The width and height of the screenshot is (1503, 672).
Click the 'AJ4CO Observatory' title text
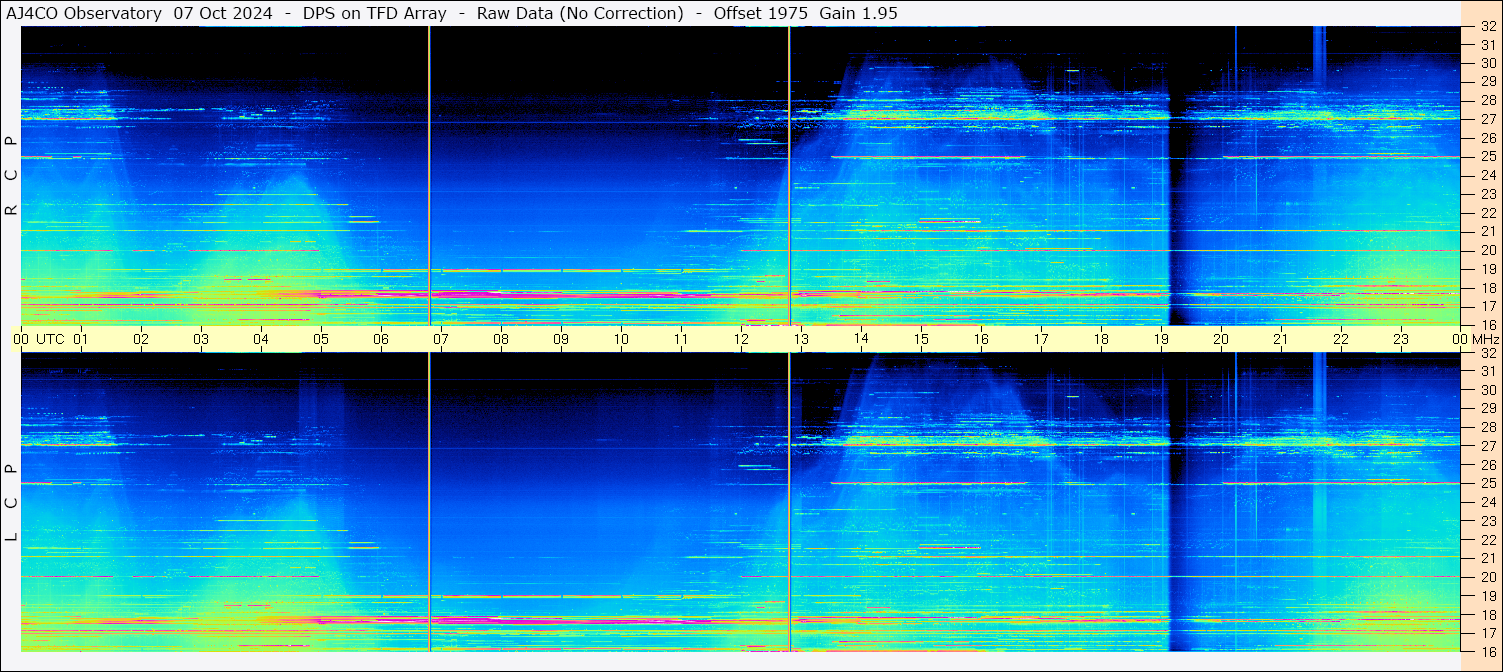(84, 13)
